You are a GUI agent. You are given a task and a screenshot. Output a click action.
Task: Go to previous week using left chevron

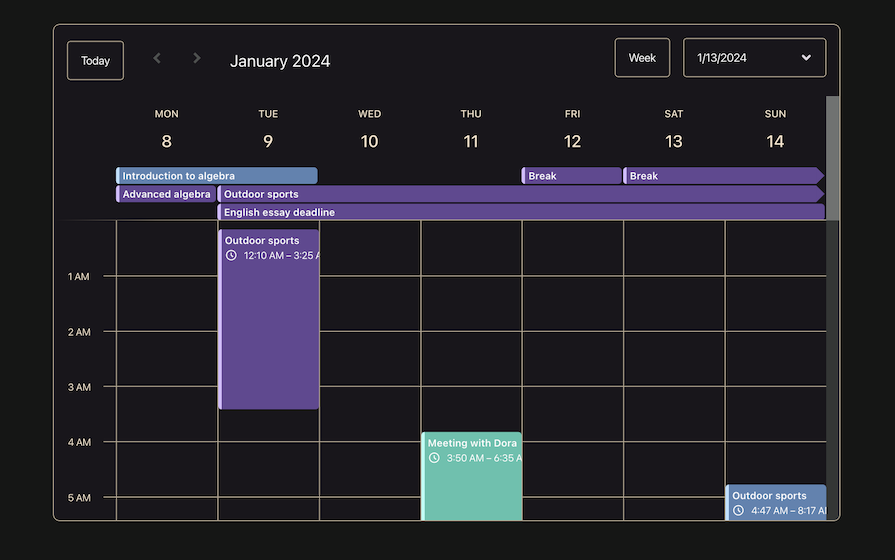coord(157,59)
